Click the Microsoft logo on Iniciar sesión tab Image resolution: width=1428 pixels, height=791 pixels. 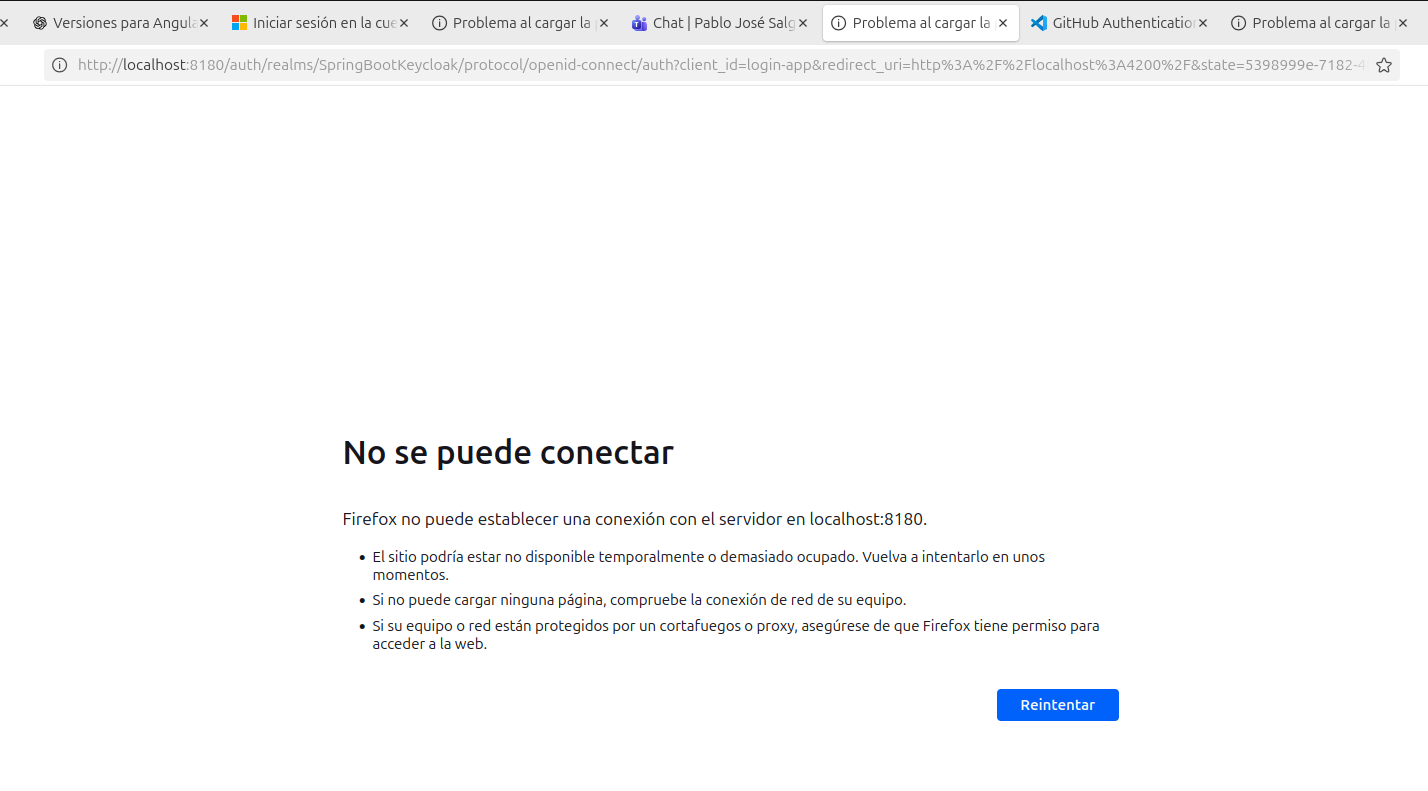(240, 23)
